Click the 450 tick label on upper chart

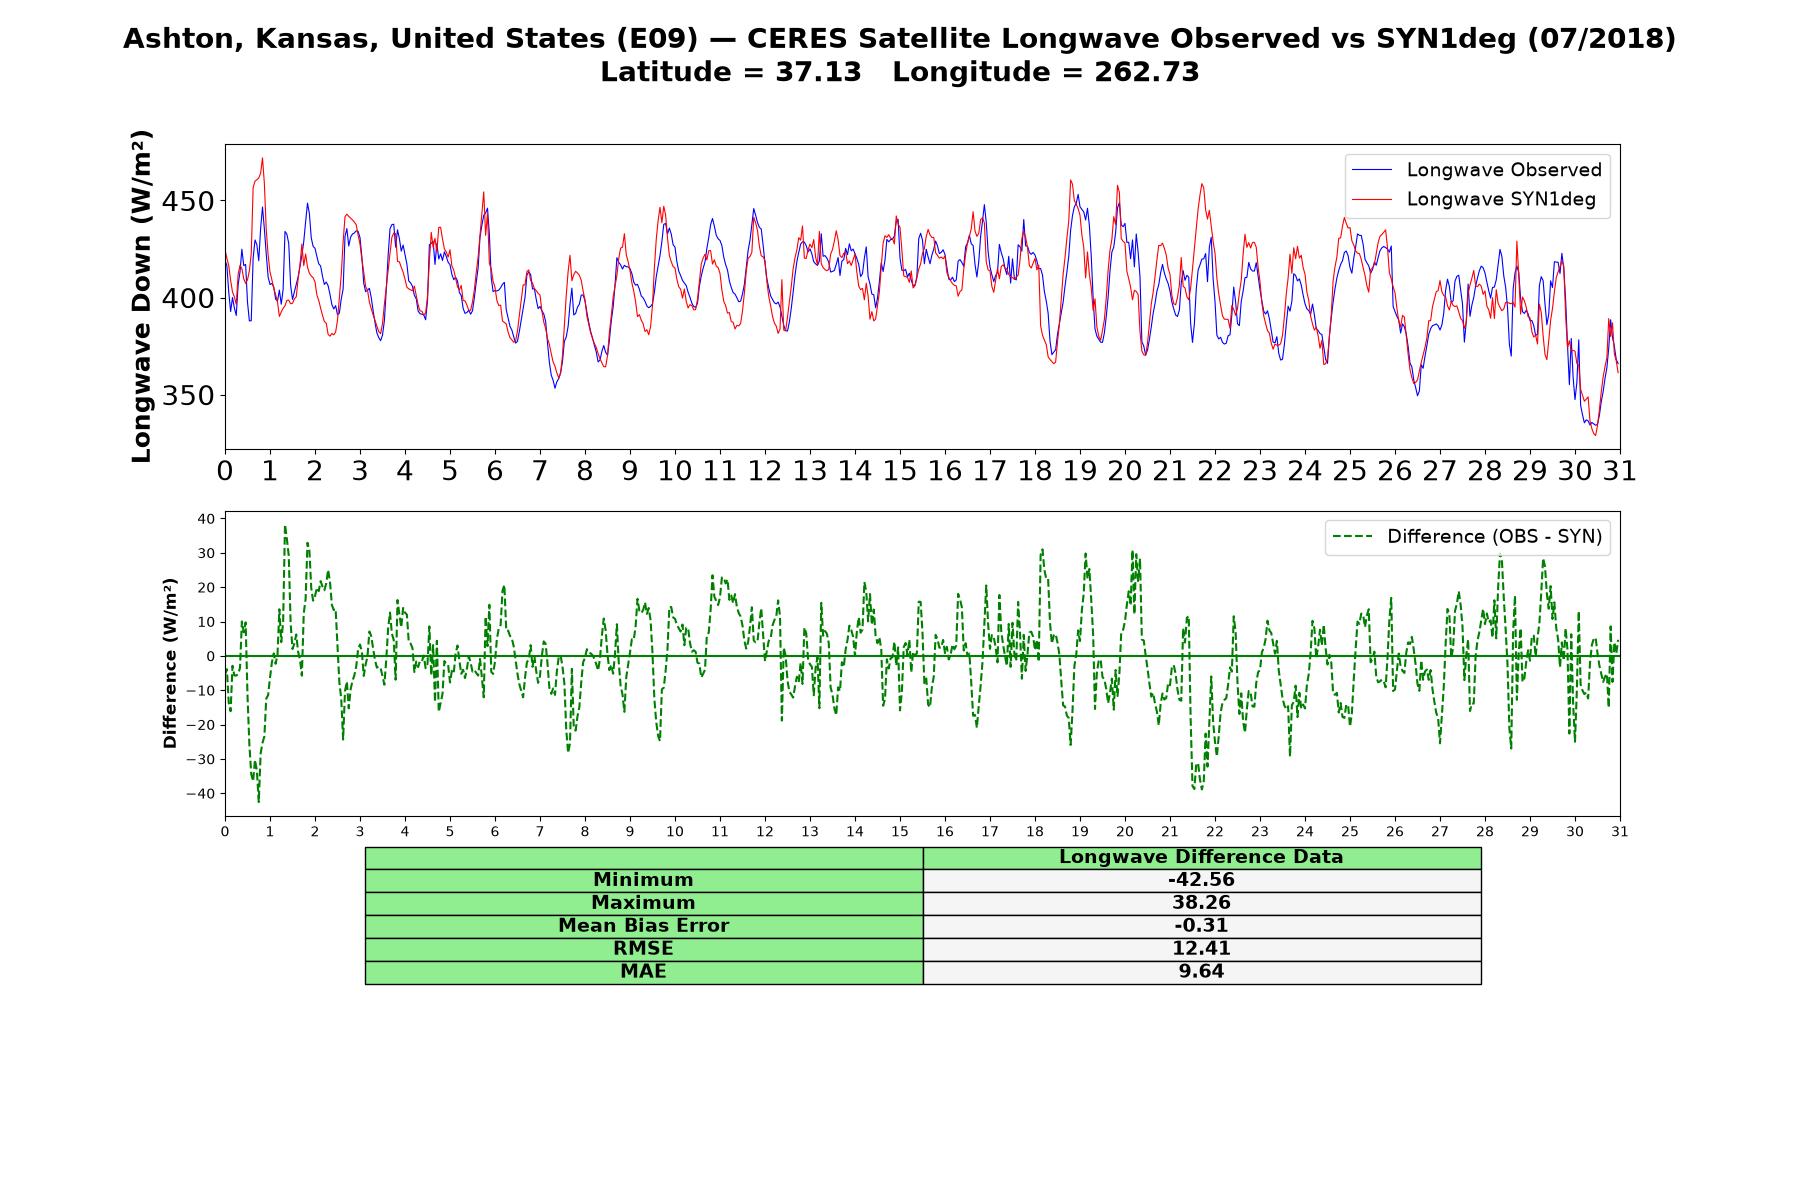point(188,202)
